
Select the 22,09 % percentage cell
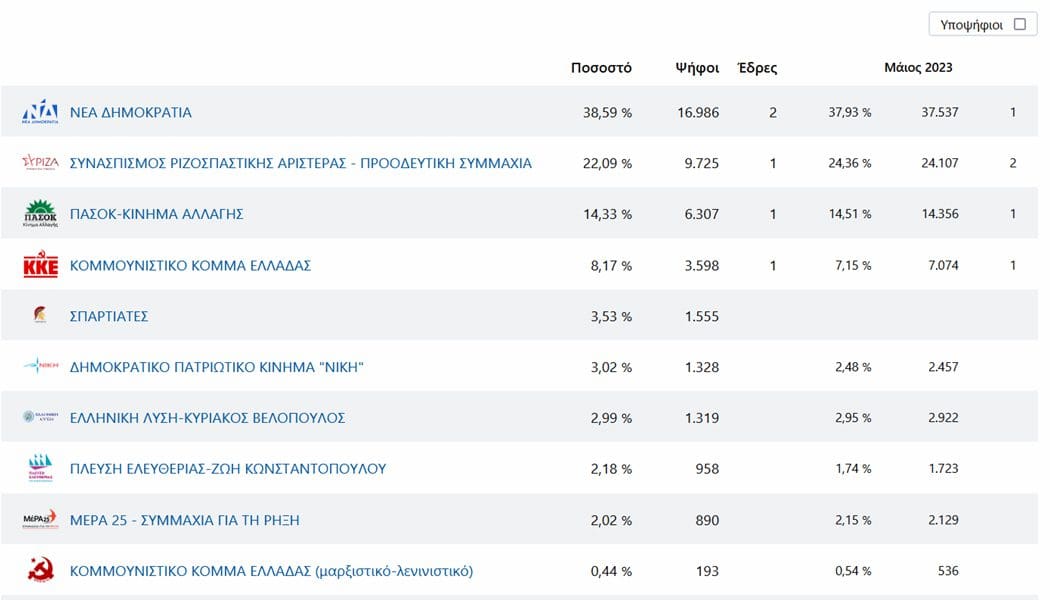coord(607,163)
